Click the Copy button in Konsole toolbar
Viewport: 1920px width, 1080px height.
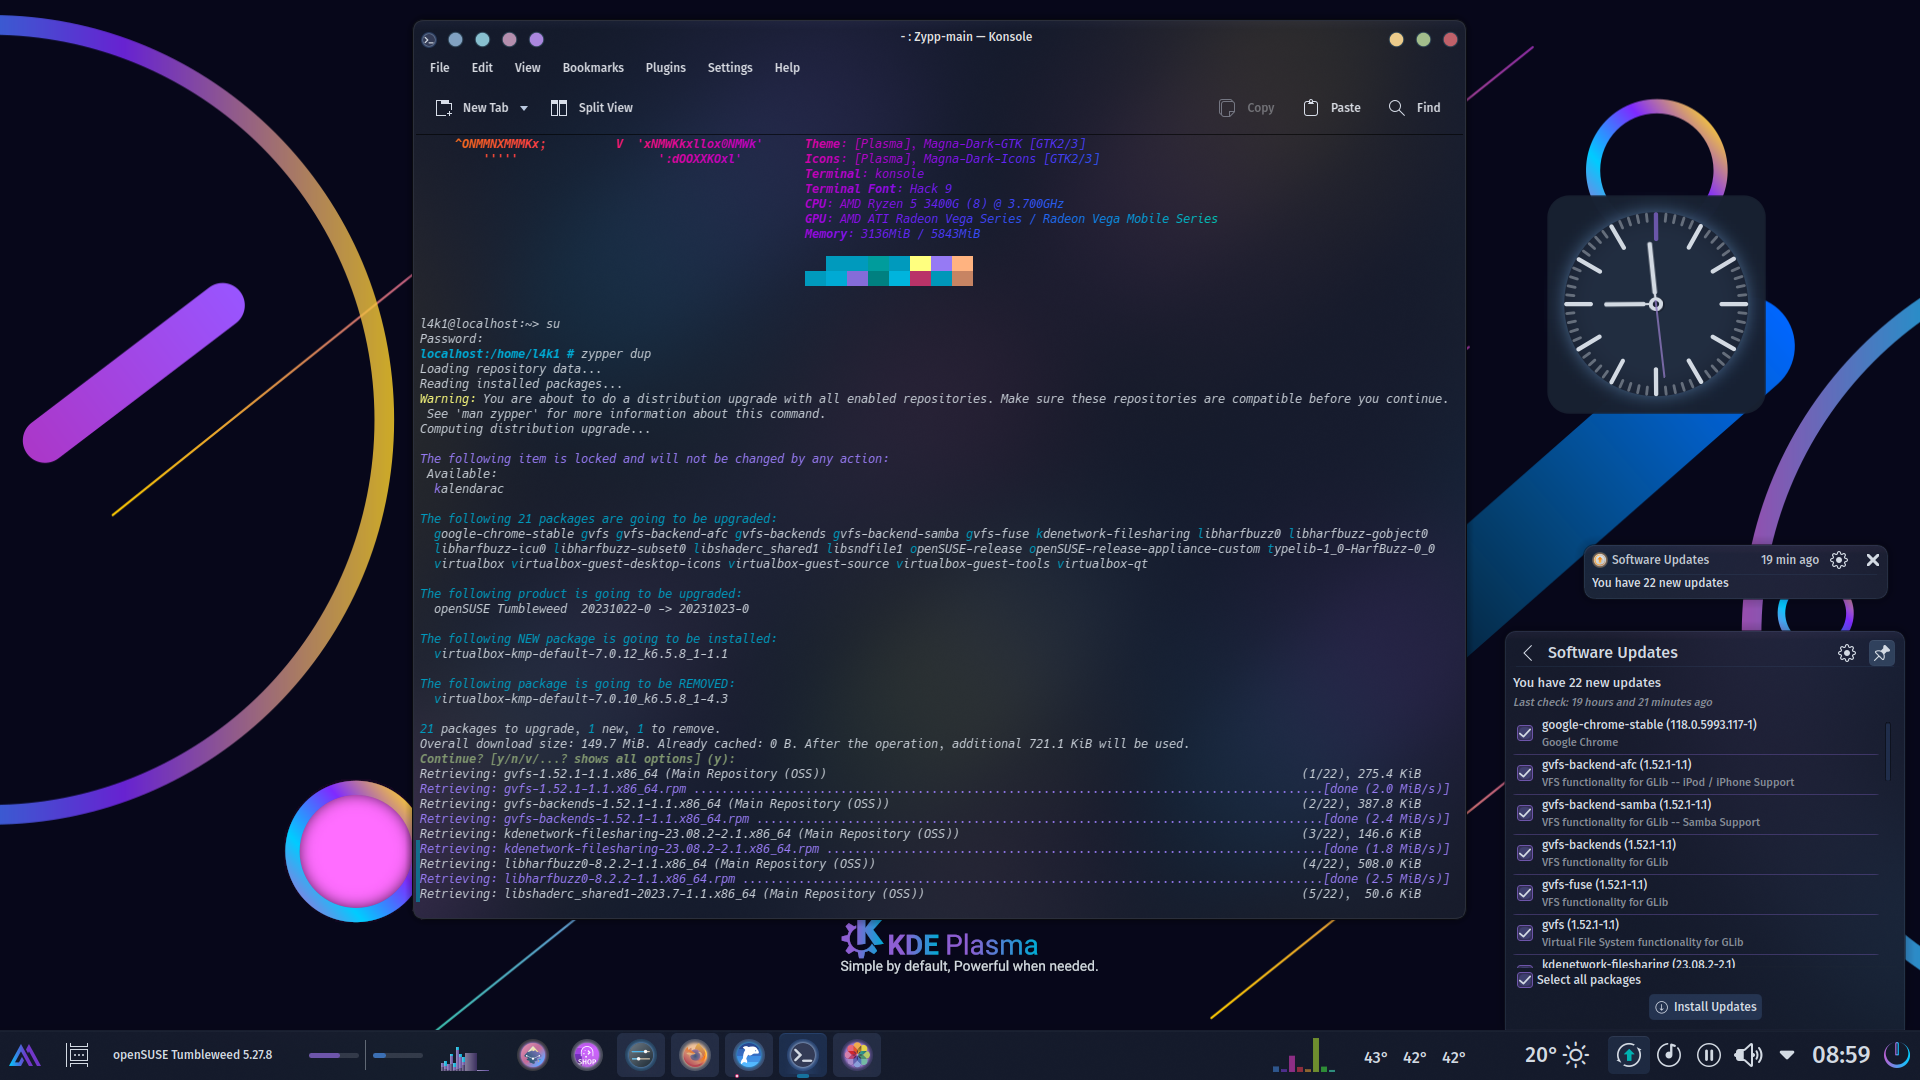tap(1247, 108)
